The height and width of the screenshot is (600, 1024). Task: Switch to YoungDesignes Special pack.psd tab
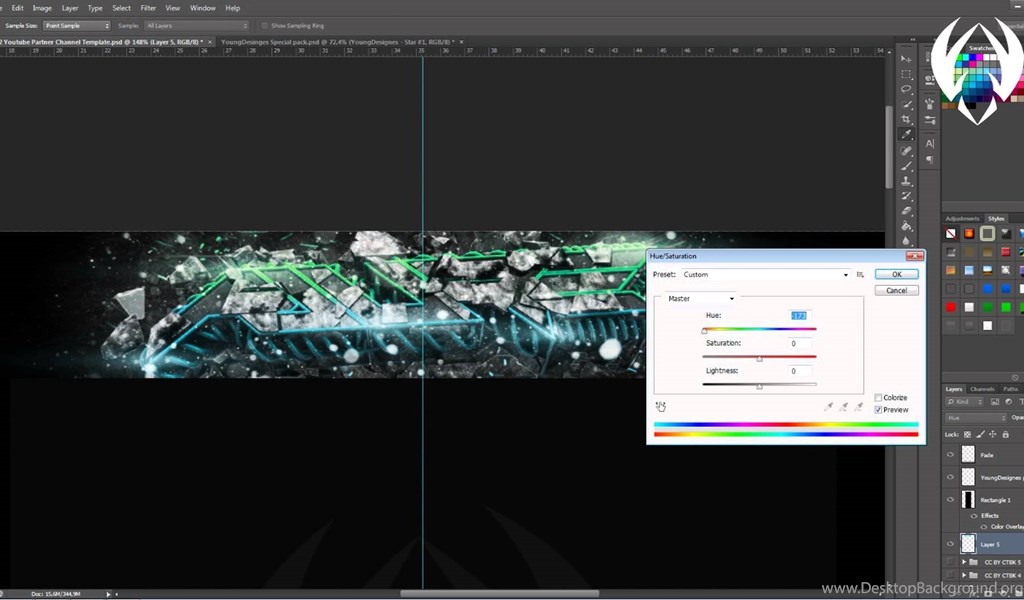[x=338, y=42]
